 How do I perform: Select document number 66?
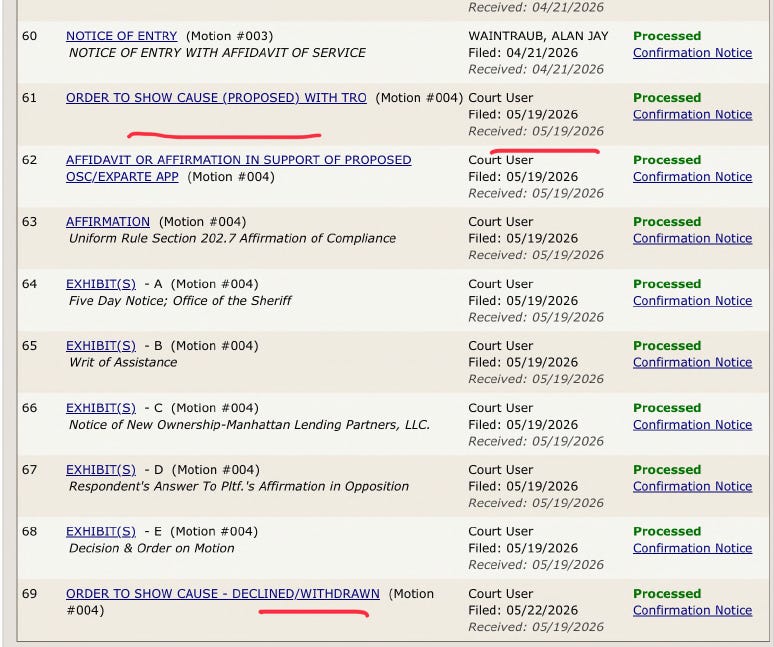tap(30, 408)
